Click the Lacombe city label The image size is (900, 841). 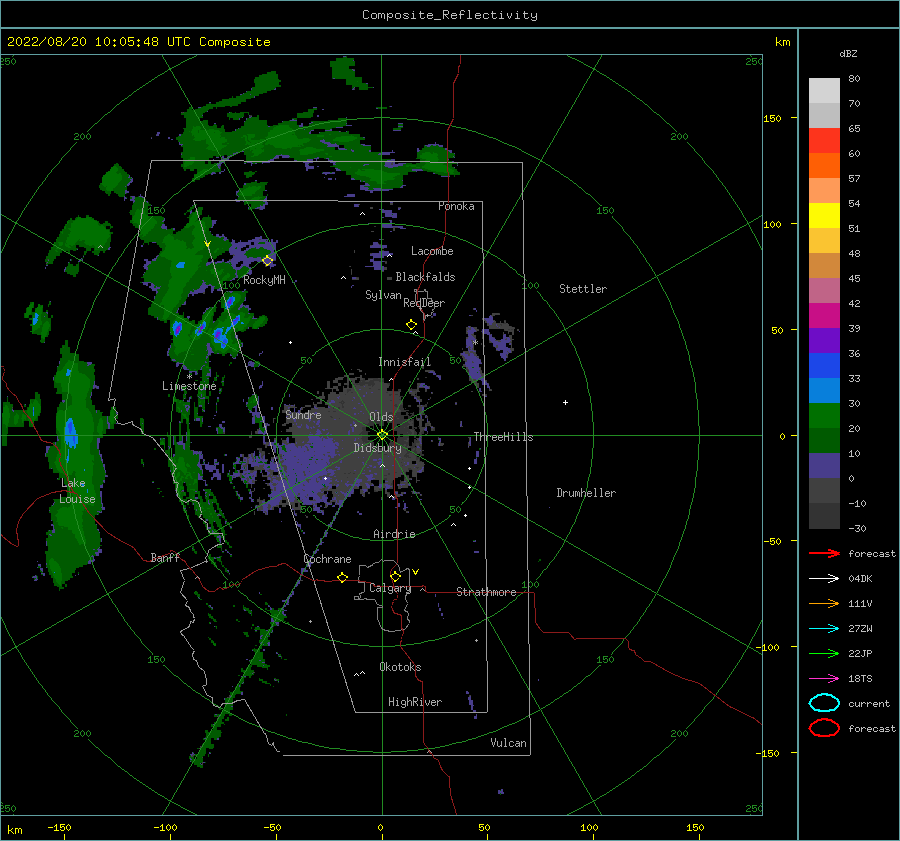(432, 251)
